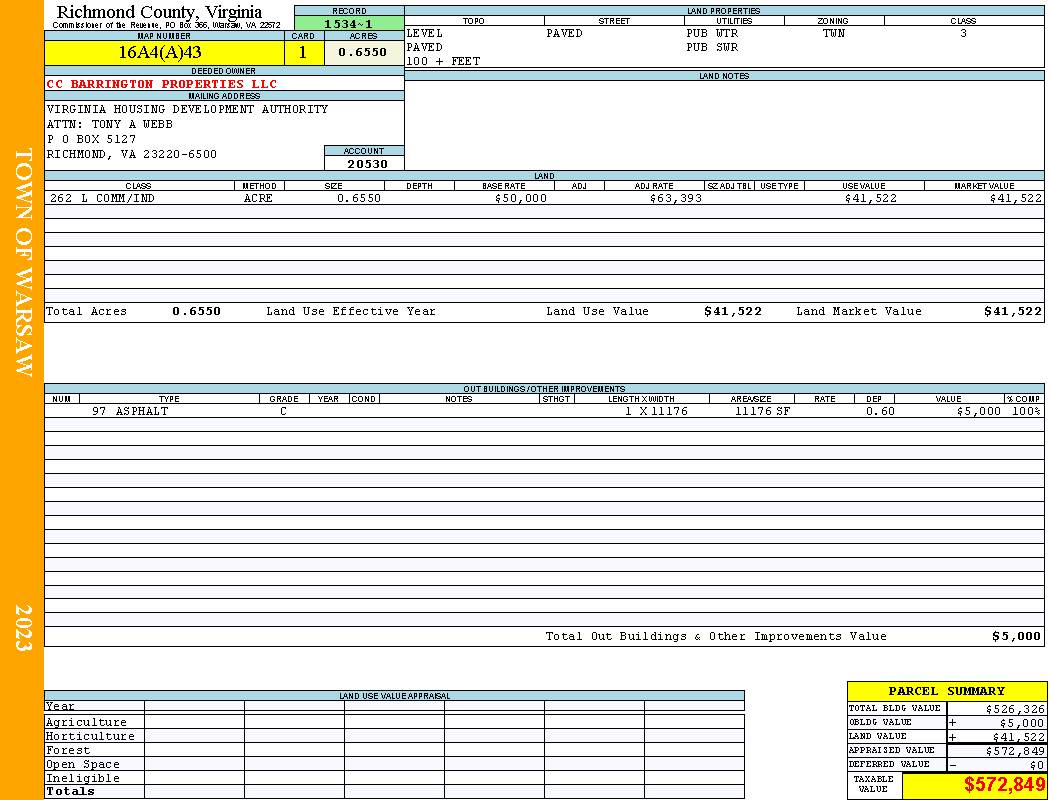Click total building value $526,326
Screen dimensions: 1050x800
tap(1015, 709)
